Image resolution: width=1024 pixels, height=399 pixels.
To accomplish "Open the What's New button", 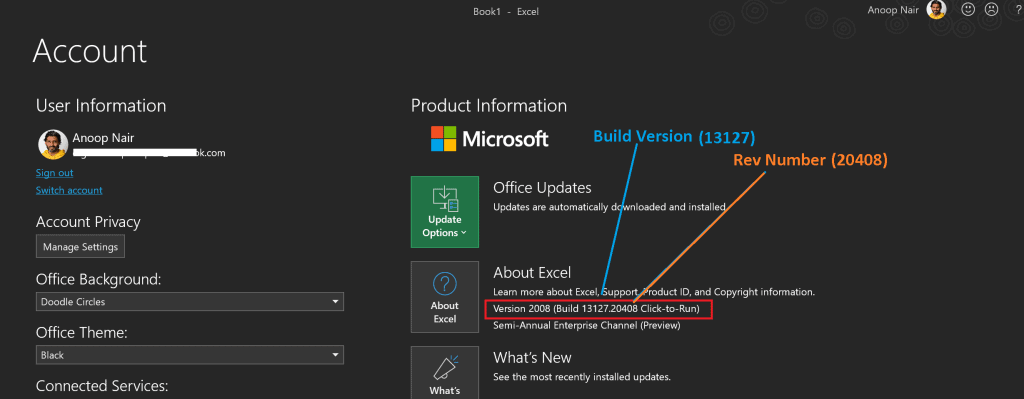I will click(x=445, y=373).
